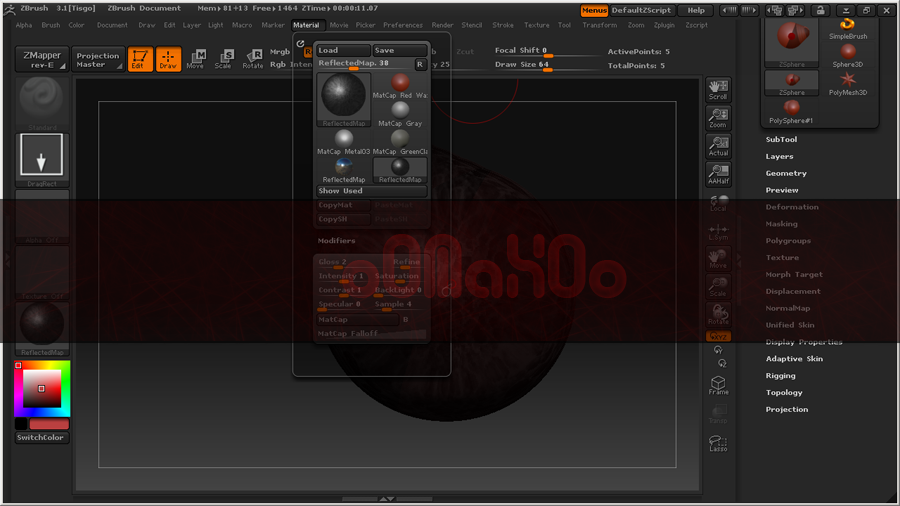900x506 pixels.
Task: Click the SwitchColor button
Action: point(42,438)
